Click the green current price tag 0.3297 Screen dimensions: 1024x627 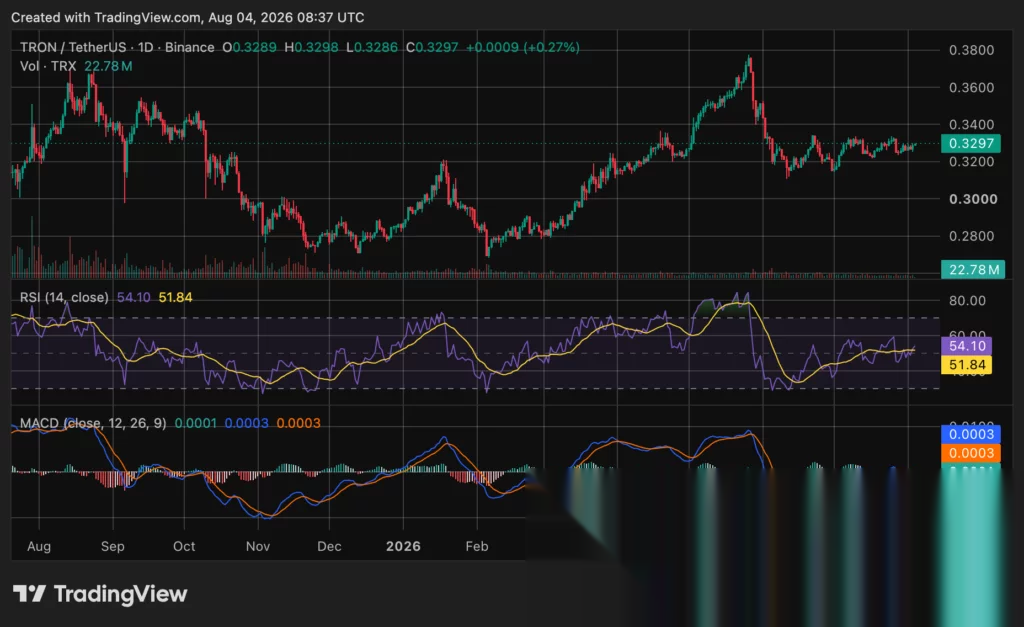[x=970, y=143]
